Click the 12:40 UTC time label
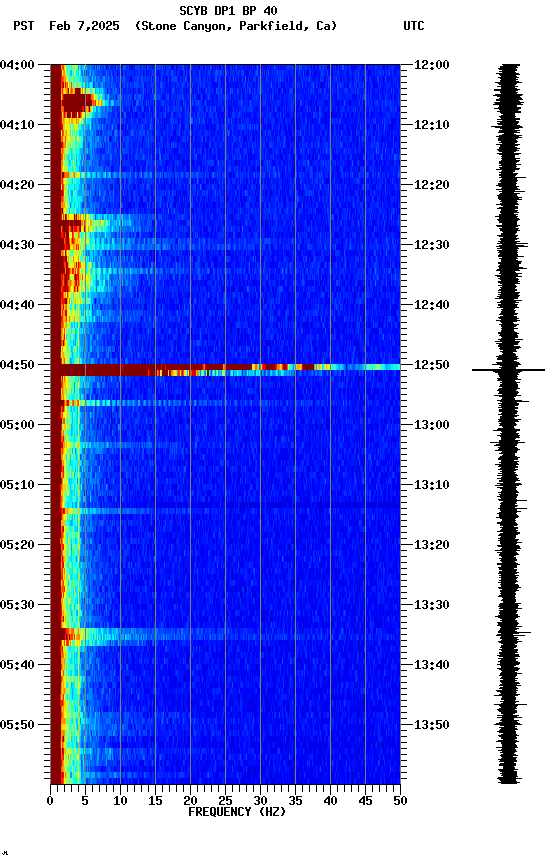This screenshot has height=864, width=552. [x=432, y=305]
